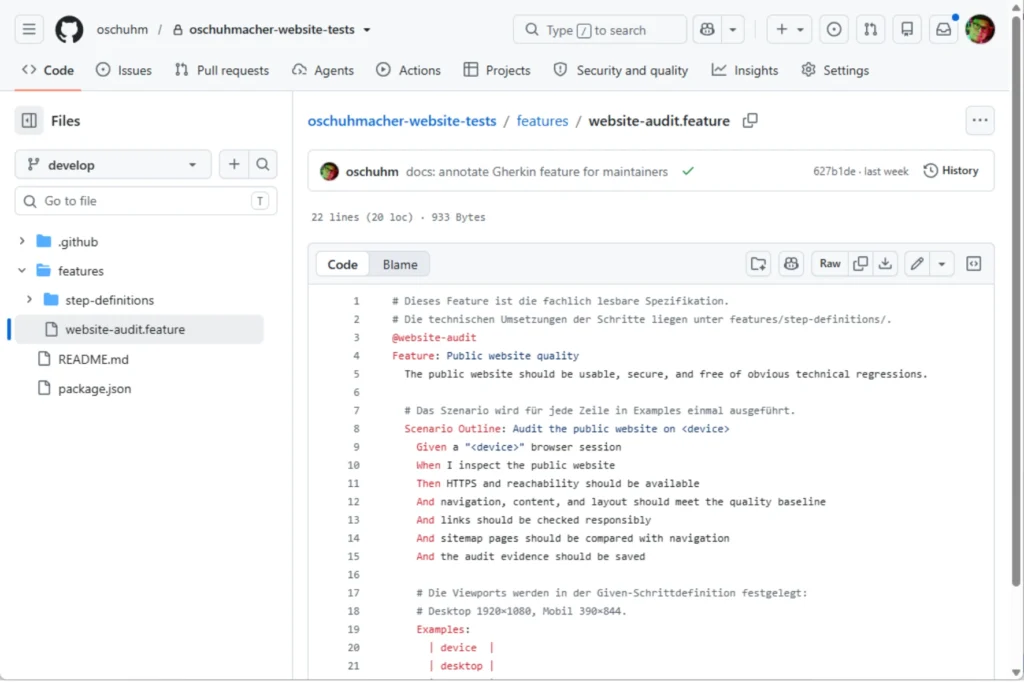This screenshot has height=682, width=1024.
Task: Search files using the magnifier button
Action: pyautogui.click(x=263, y=165)
